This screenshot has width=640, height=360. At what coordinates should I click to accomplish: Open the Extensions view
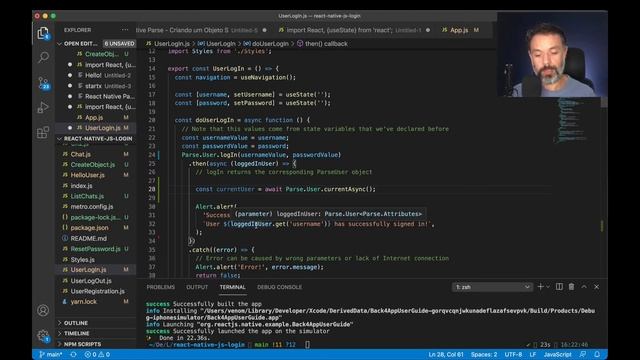point(43,132)
